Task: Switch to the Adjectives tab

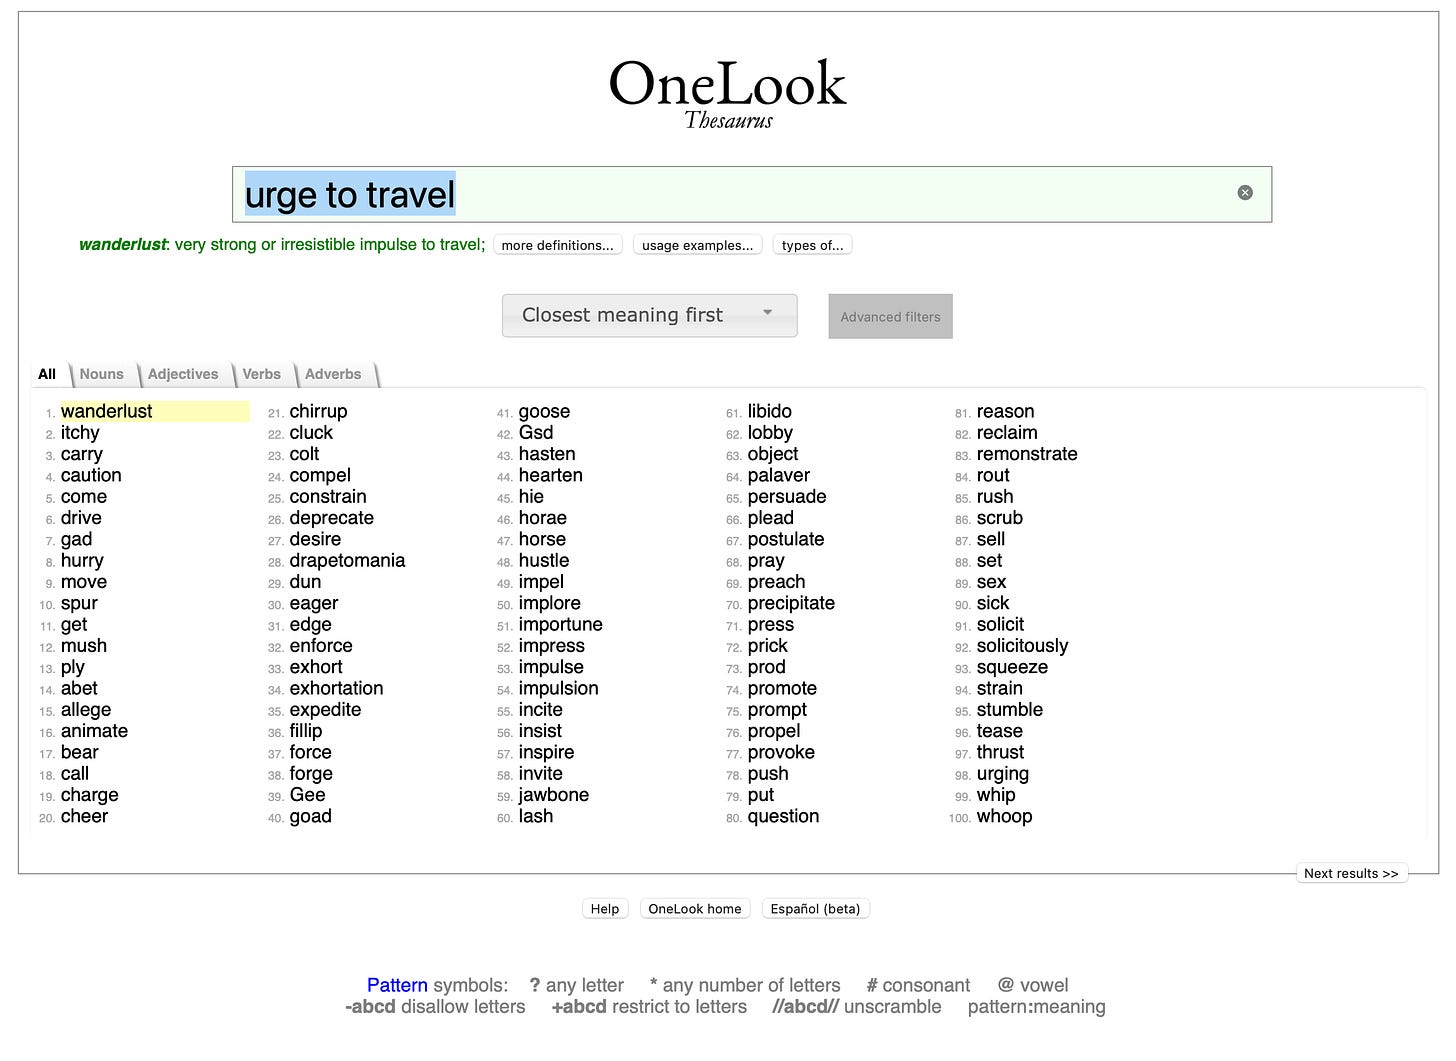Action: pyautogui.click(x=183, y=374)
